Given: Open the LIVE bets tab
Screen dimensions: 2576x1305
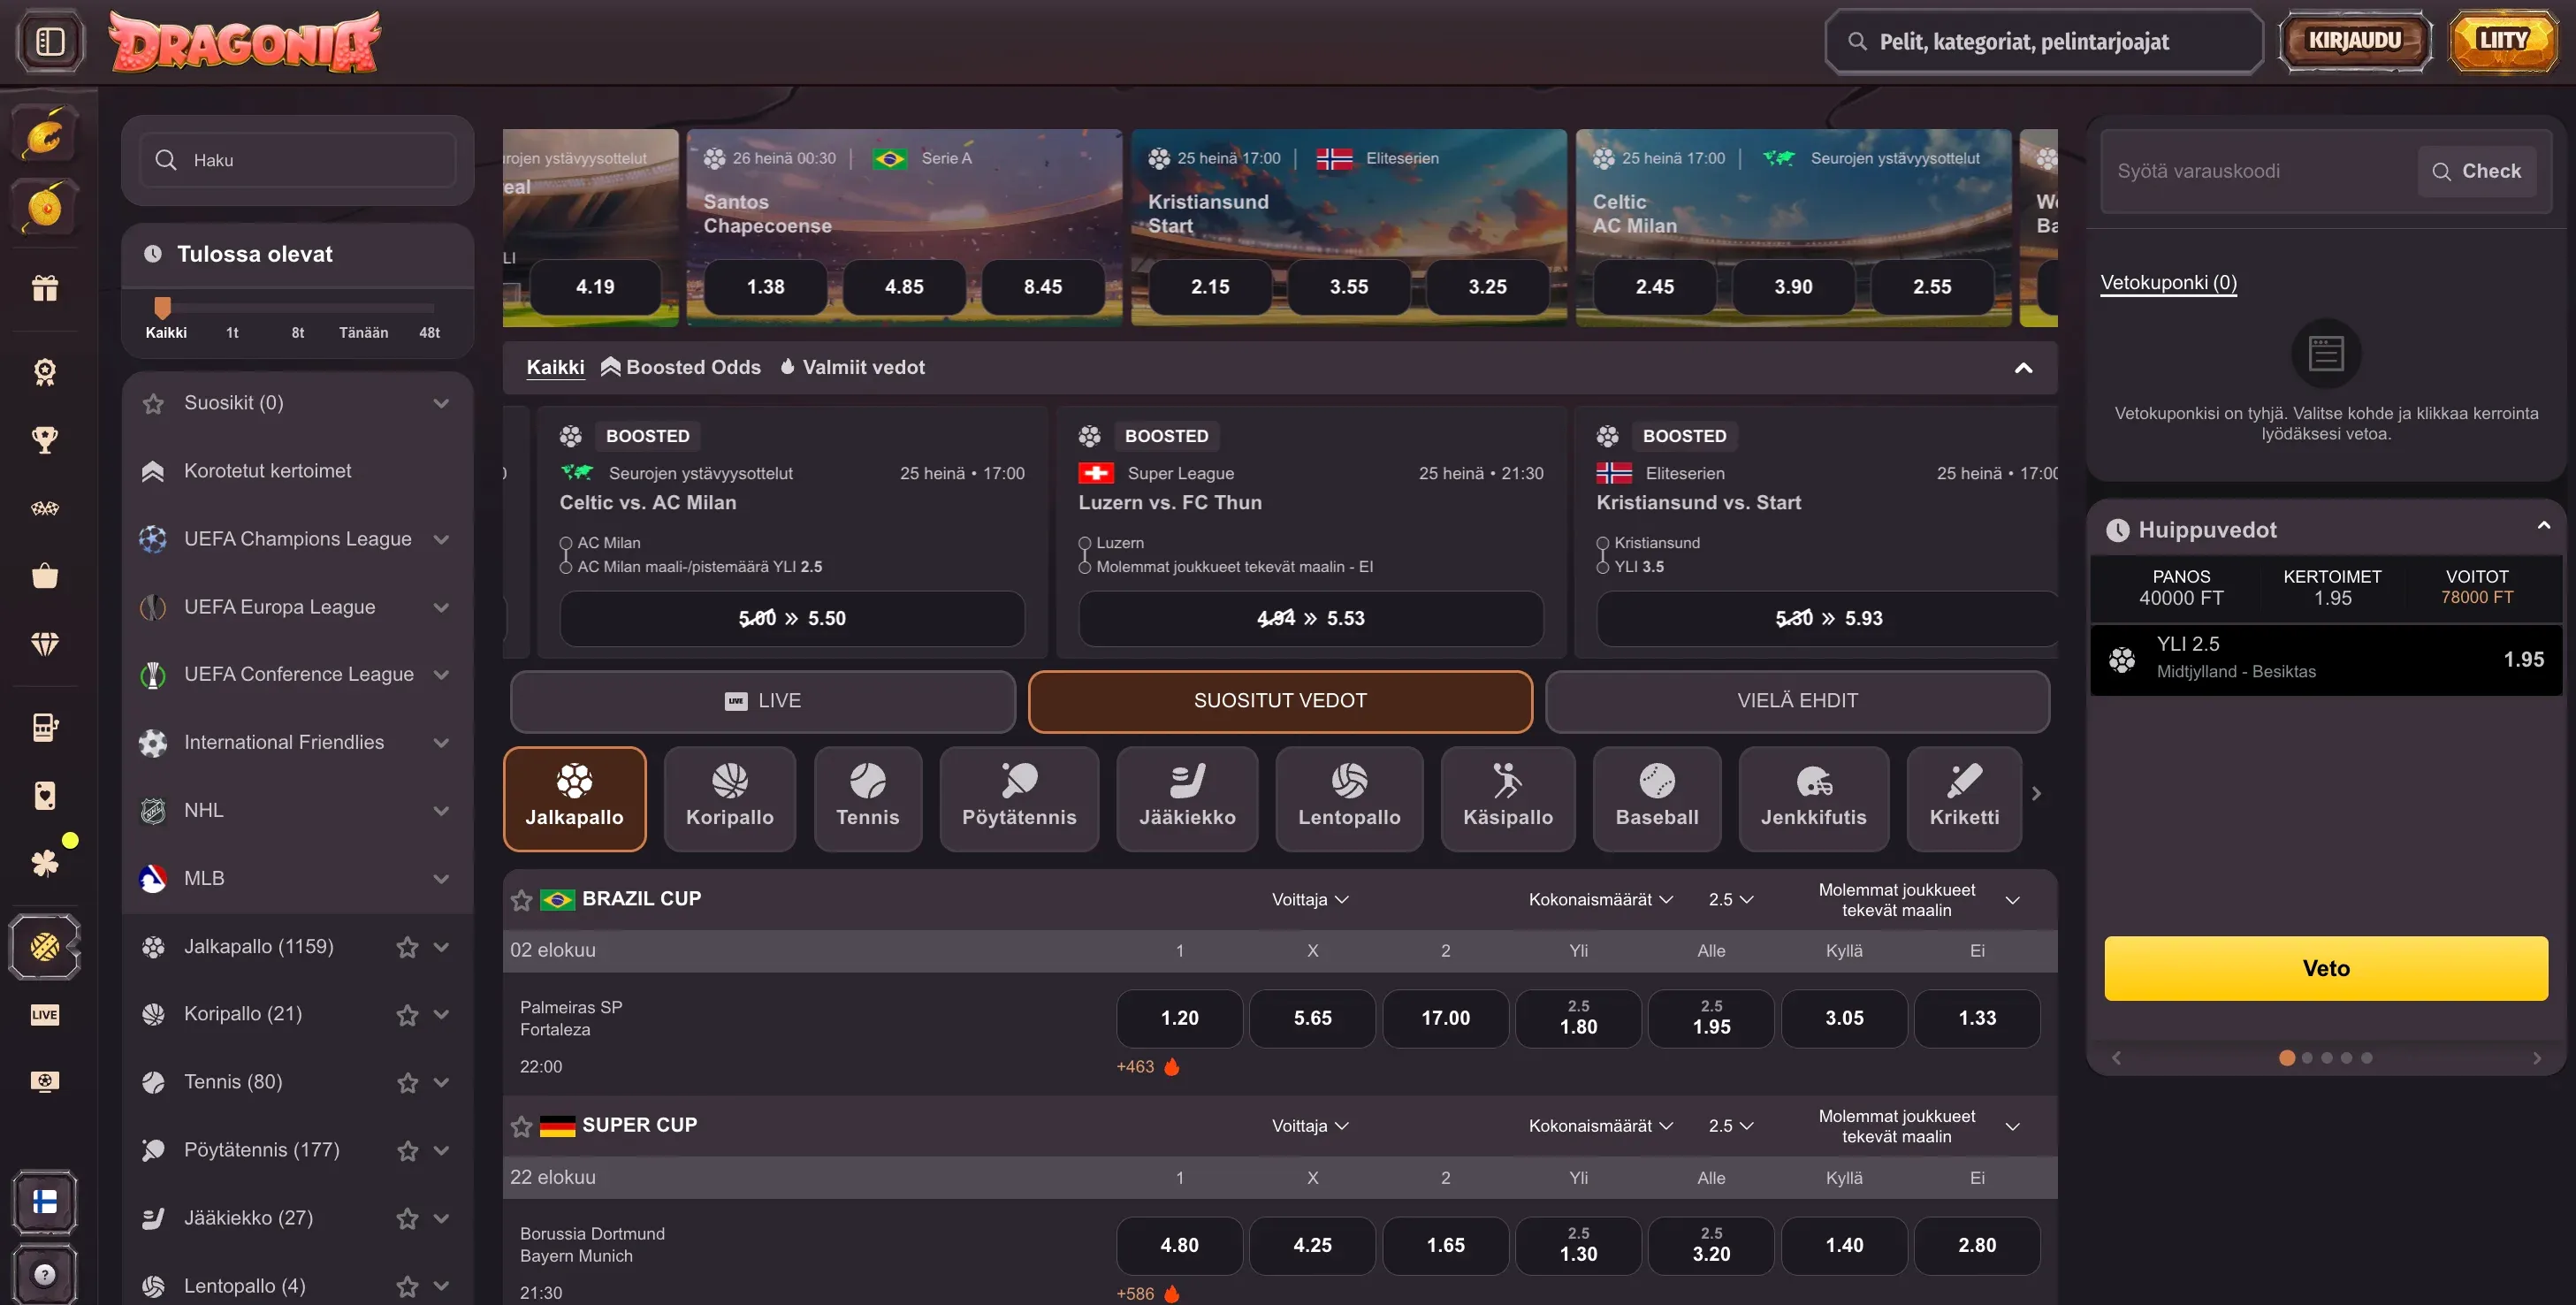Looking at the screenshot, I should pyautogui.click(x=763, y=701).
